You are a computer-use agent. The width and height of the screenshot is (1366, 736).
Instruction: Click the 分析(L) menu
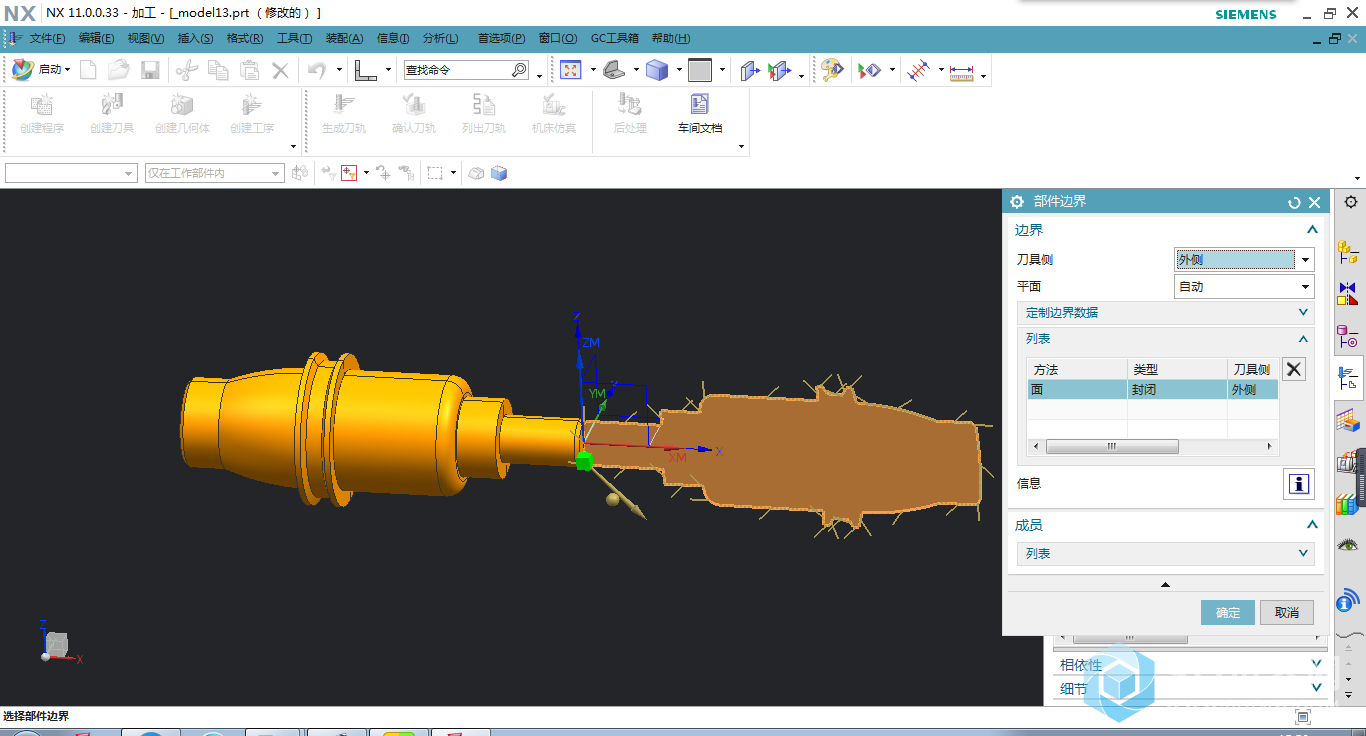coord(441,38)
